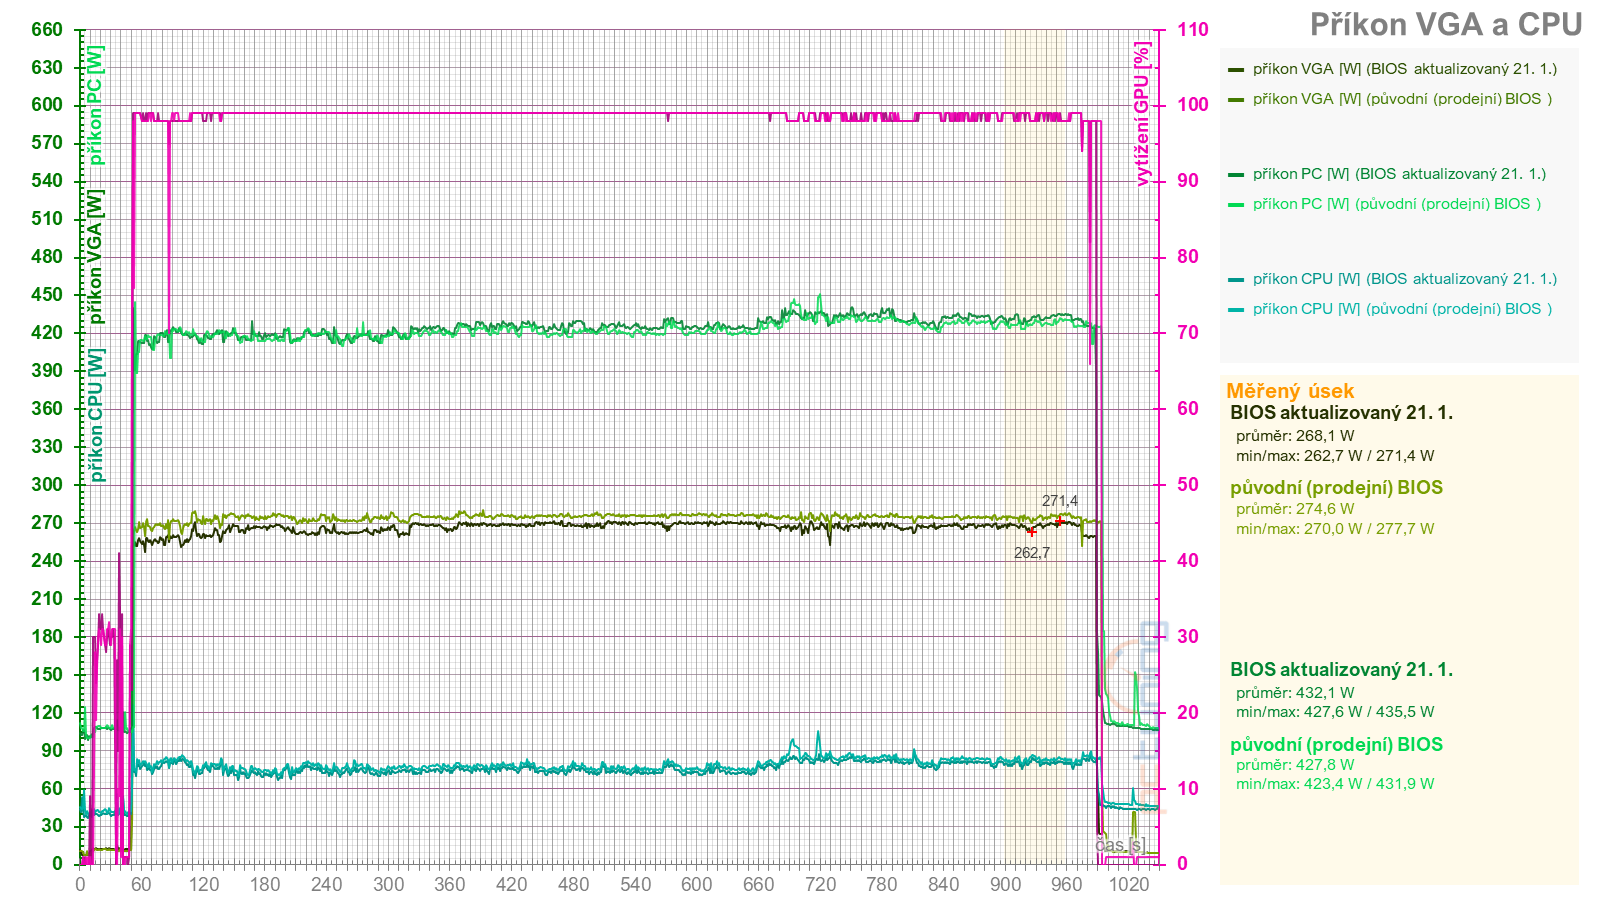Select legend entry příkon CPU původní (prodejní) BIOS
The width and height of the screenshot is (1599, 897).
(1390, 309)
